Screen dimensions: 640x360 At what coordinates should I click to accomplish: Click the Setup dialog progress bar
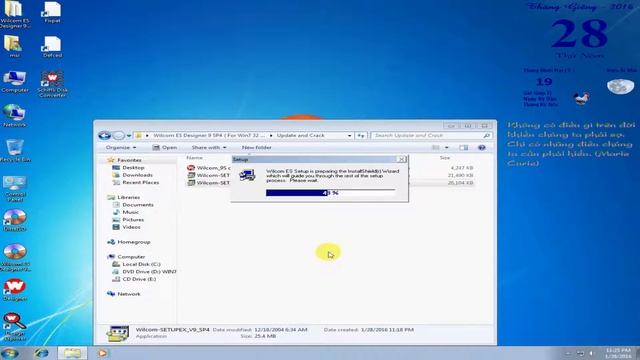(330, 193)
